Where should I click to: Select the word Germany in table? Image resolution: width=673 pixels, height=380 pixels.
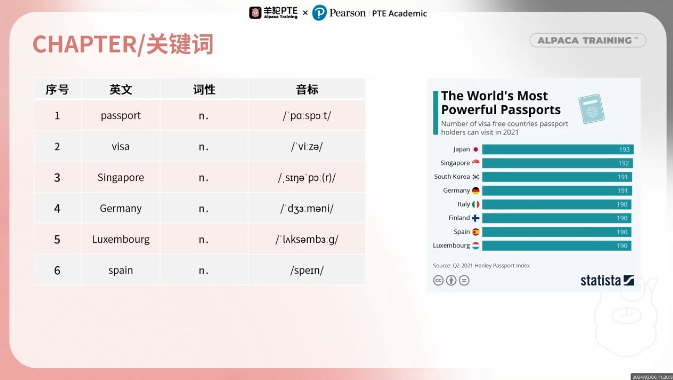(121, 209)
